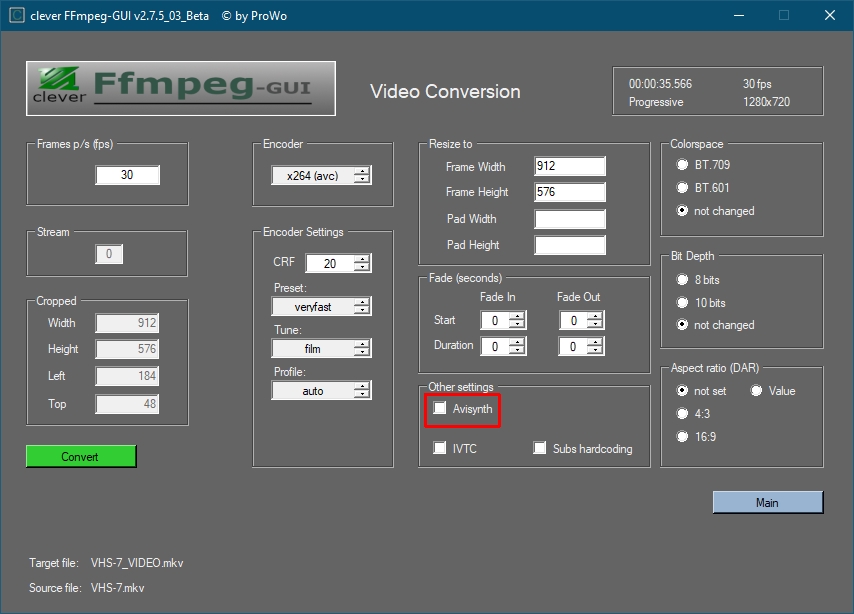Click target file name VHS-7_VIDEO.mkv

click(137, 563)
